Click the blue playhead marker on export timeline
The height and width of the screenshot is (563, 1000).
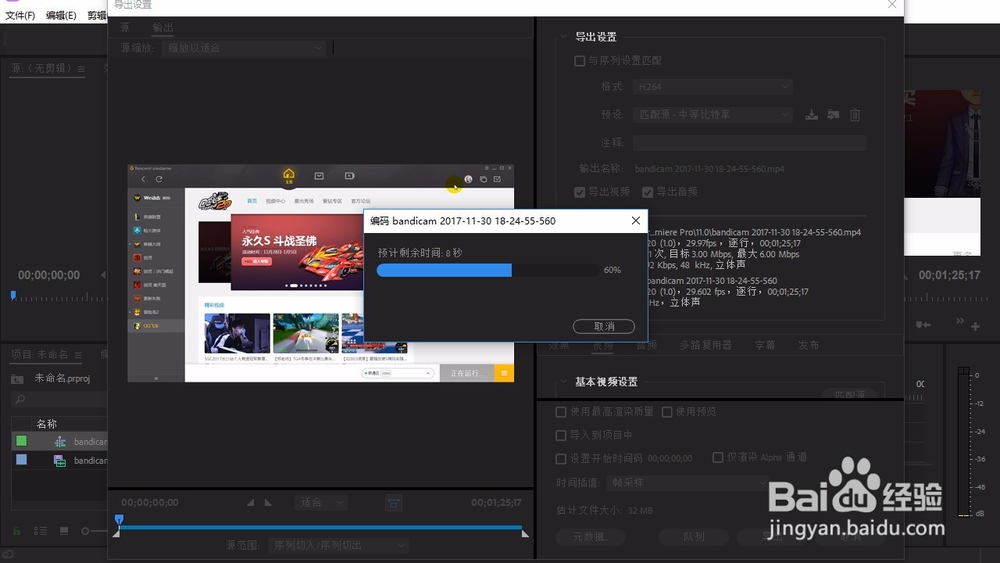pos(119,520)
